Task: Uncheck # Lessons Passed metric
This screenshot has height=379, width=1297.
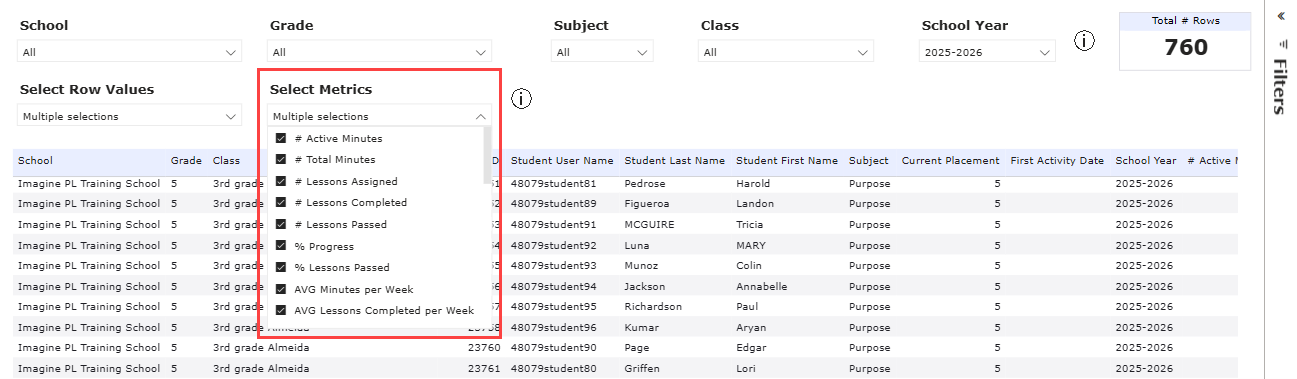Action: (281, 225)
